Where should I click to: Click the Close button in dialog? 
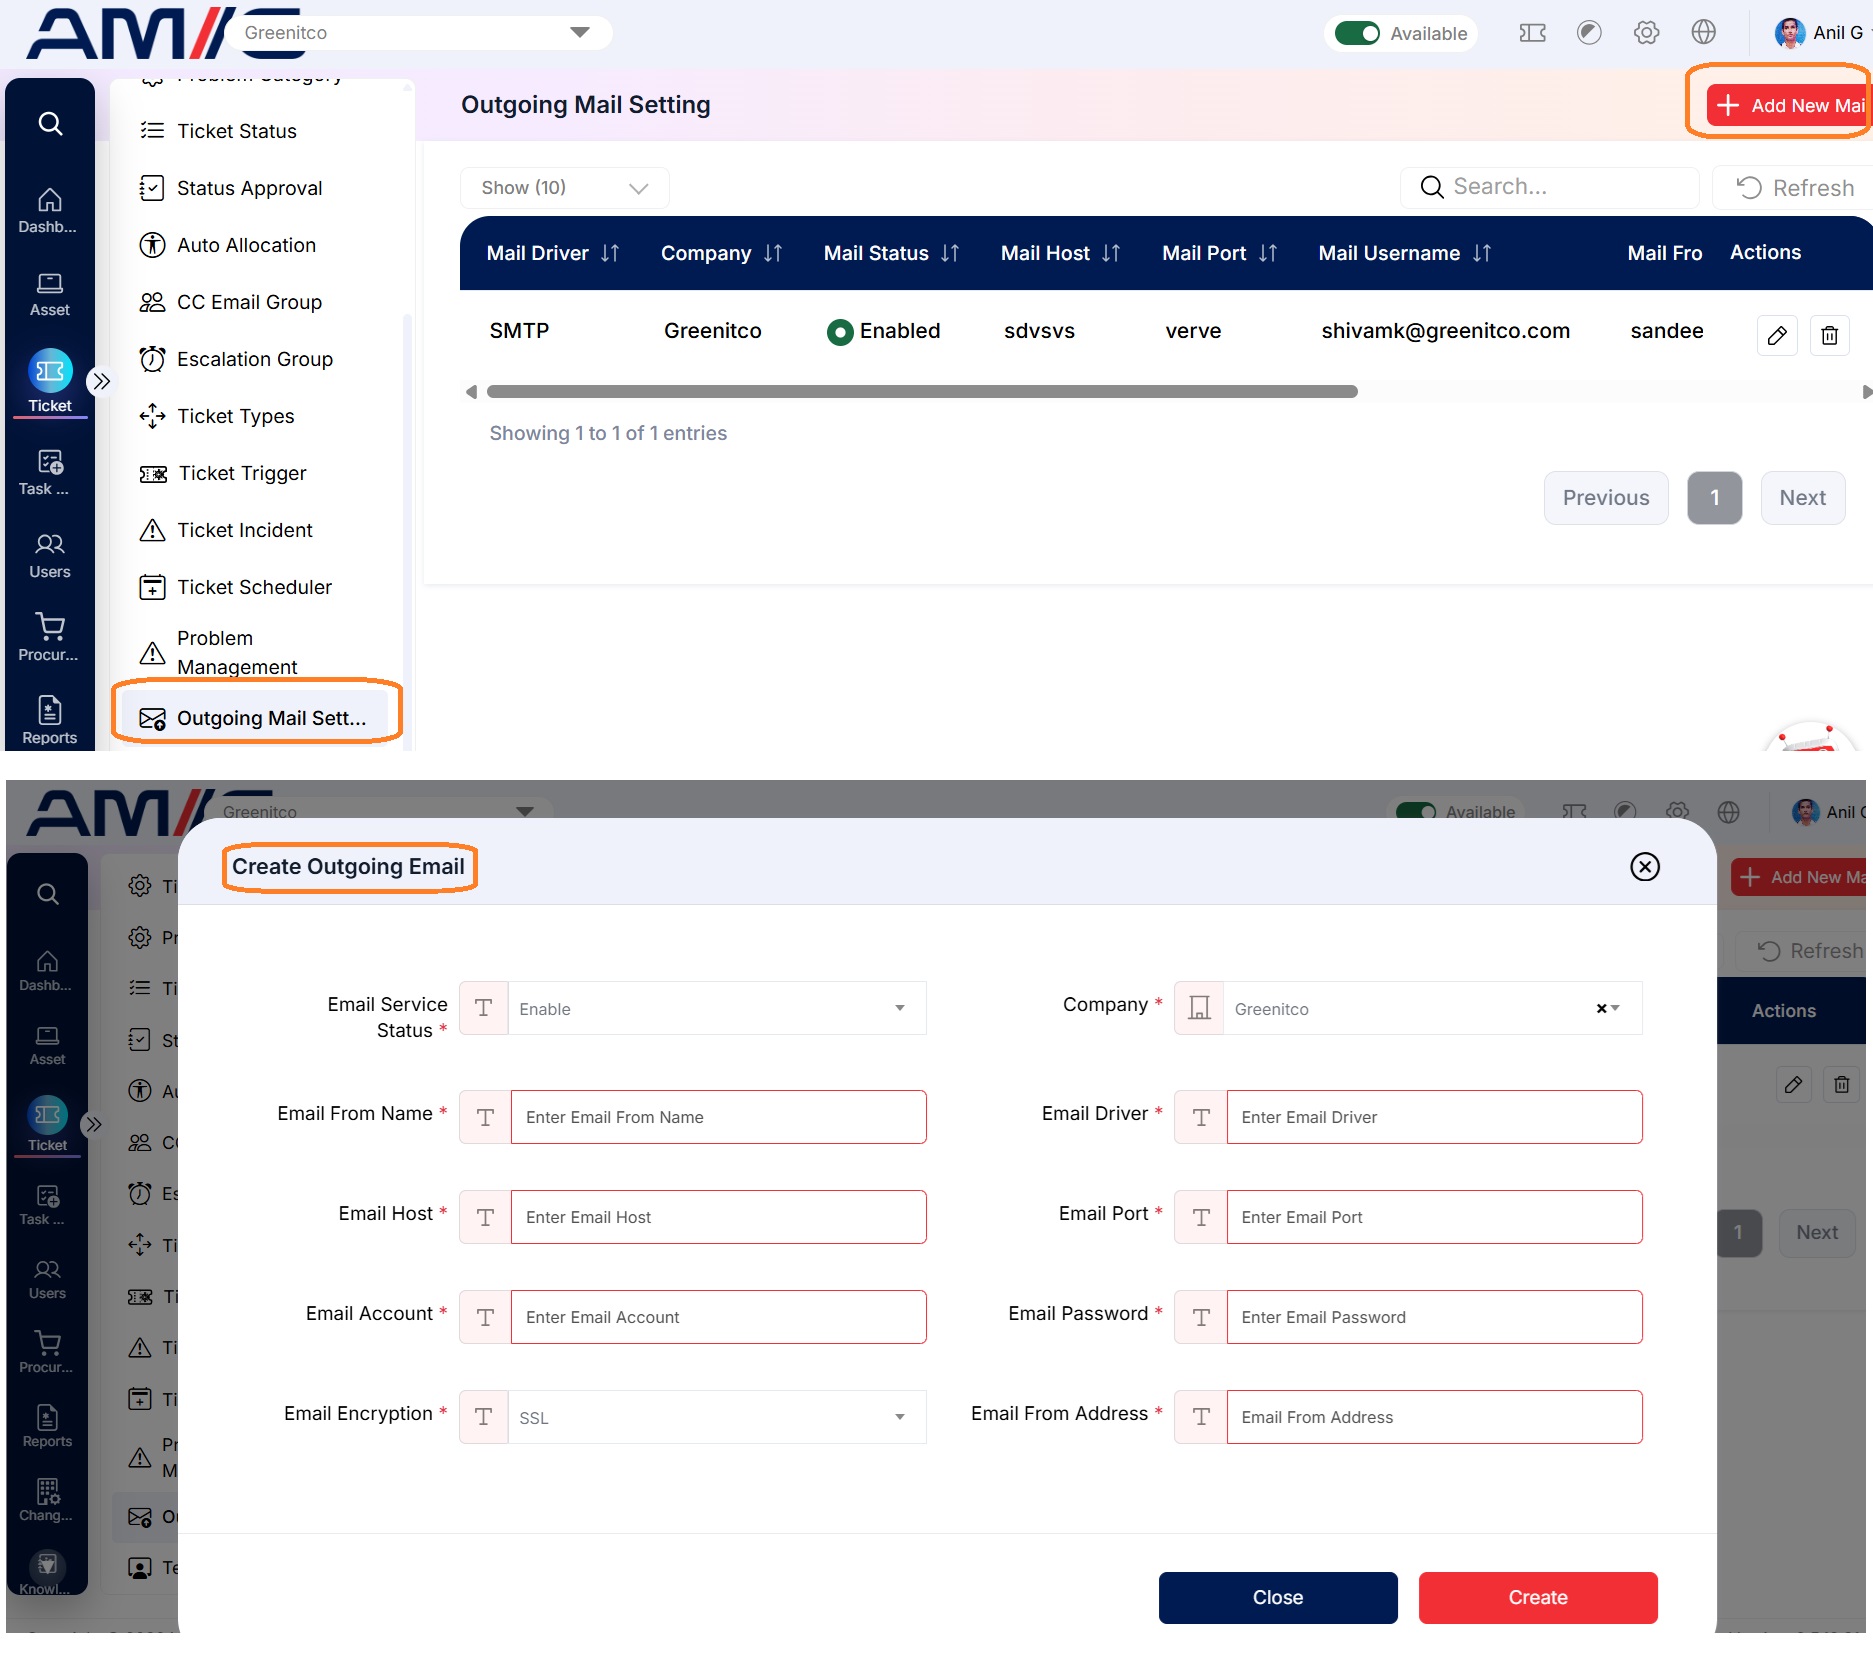(1277, 1597)
